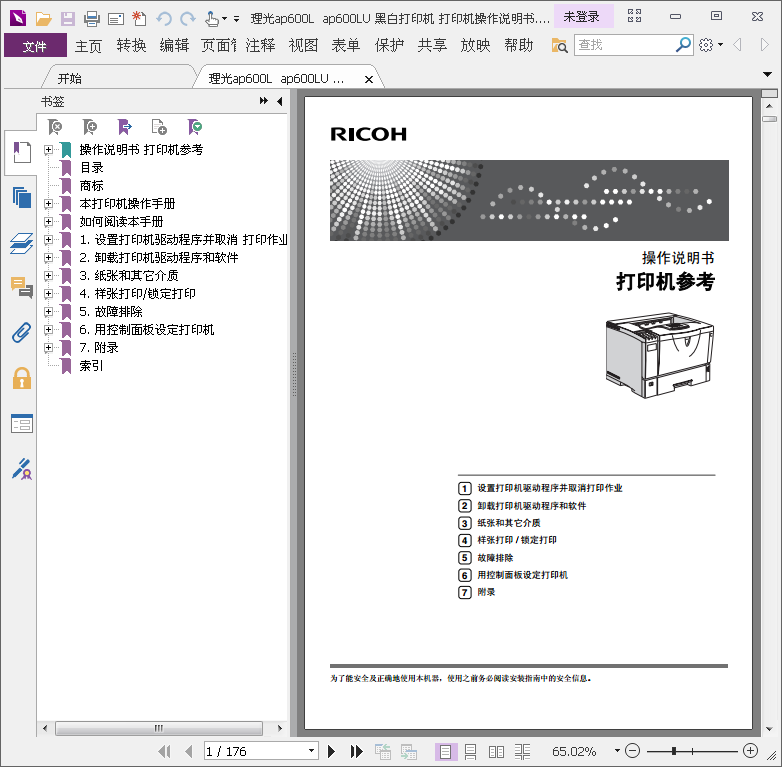Select the 索引 bookmark

[x=92, y=366]
